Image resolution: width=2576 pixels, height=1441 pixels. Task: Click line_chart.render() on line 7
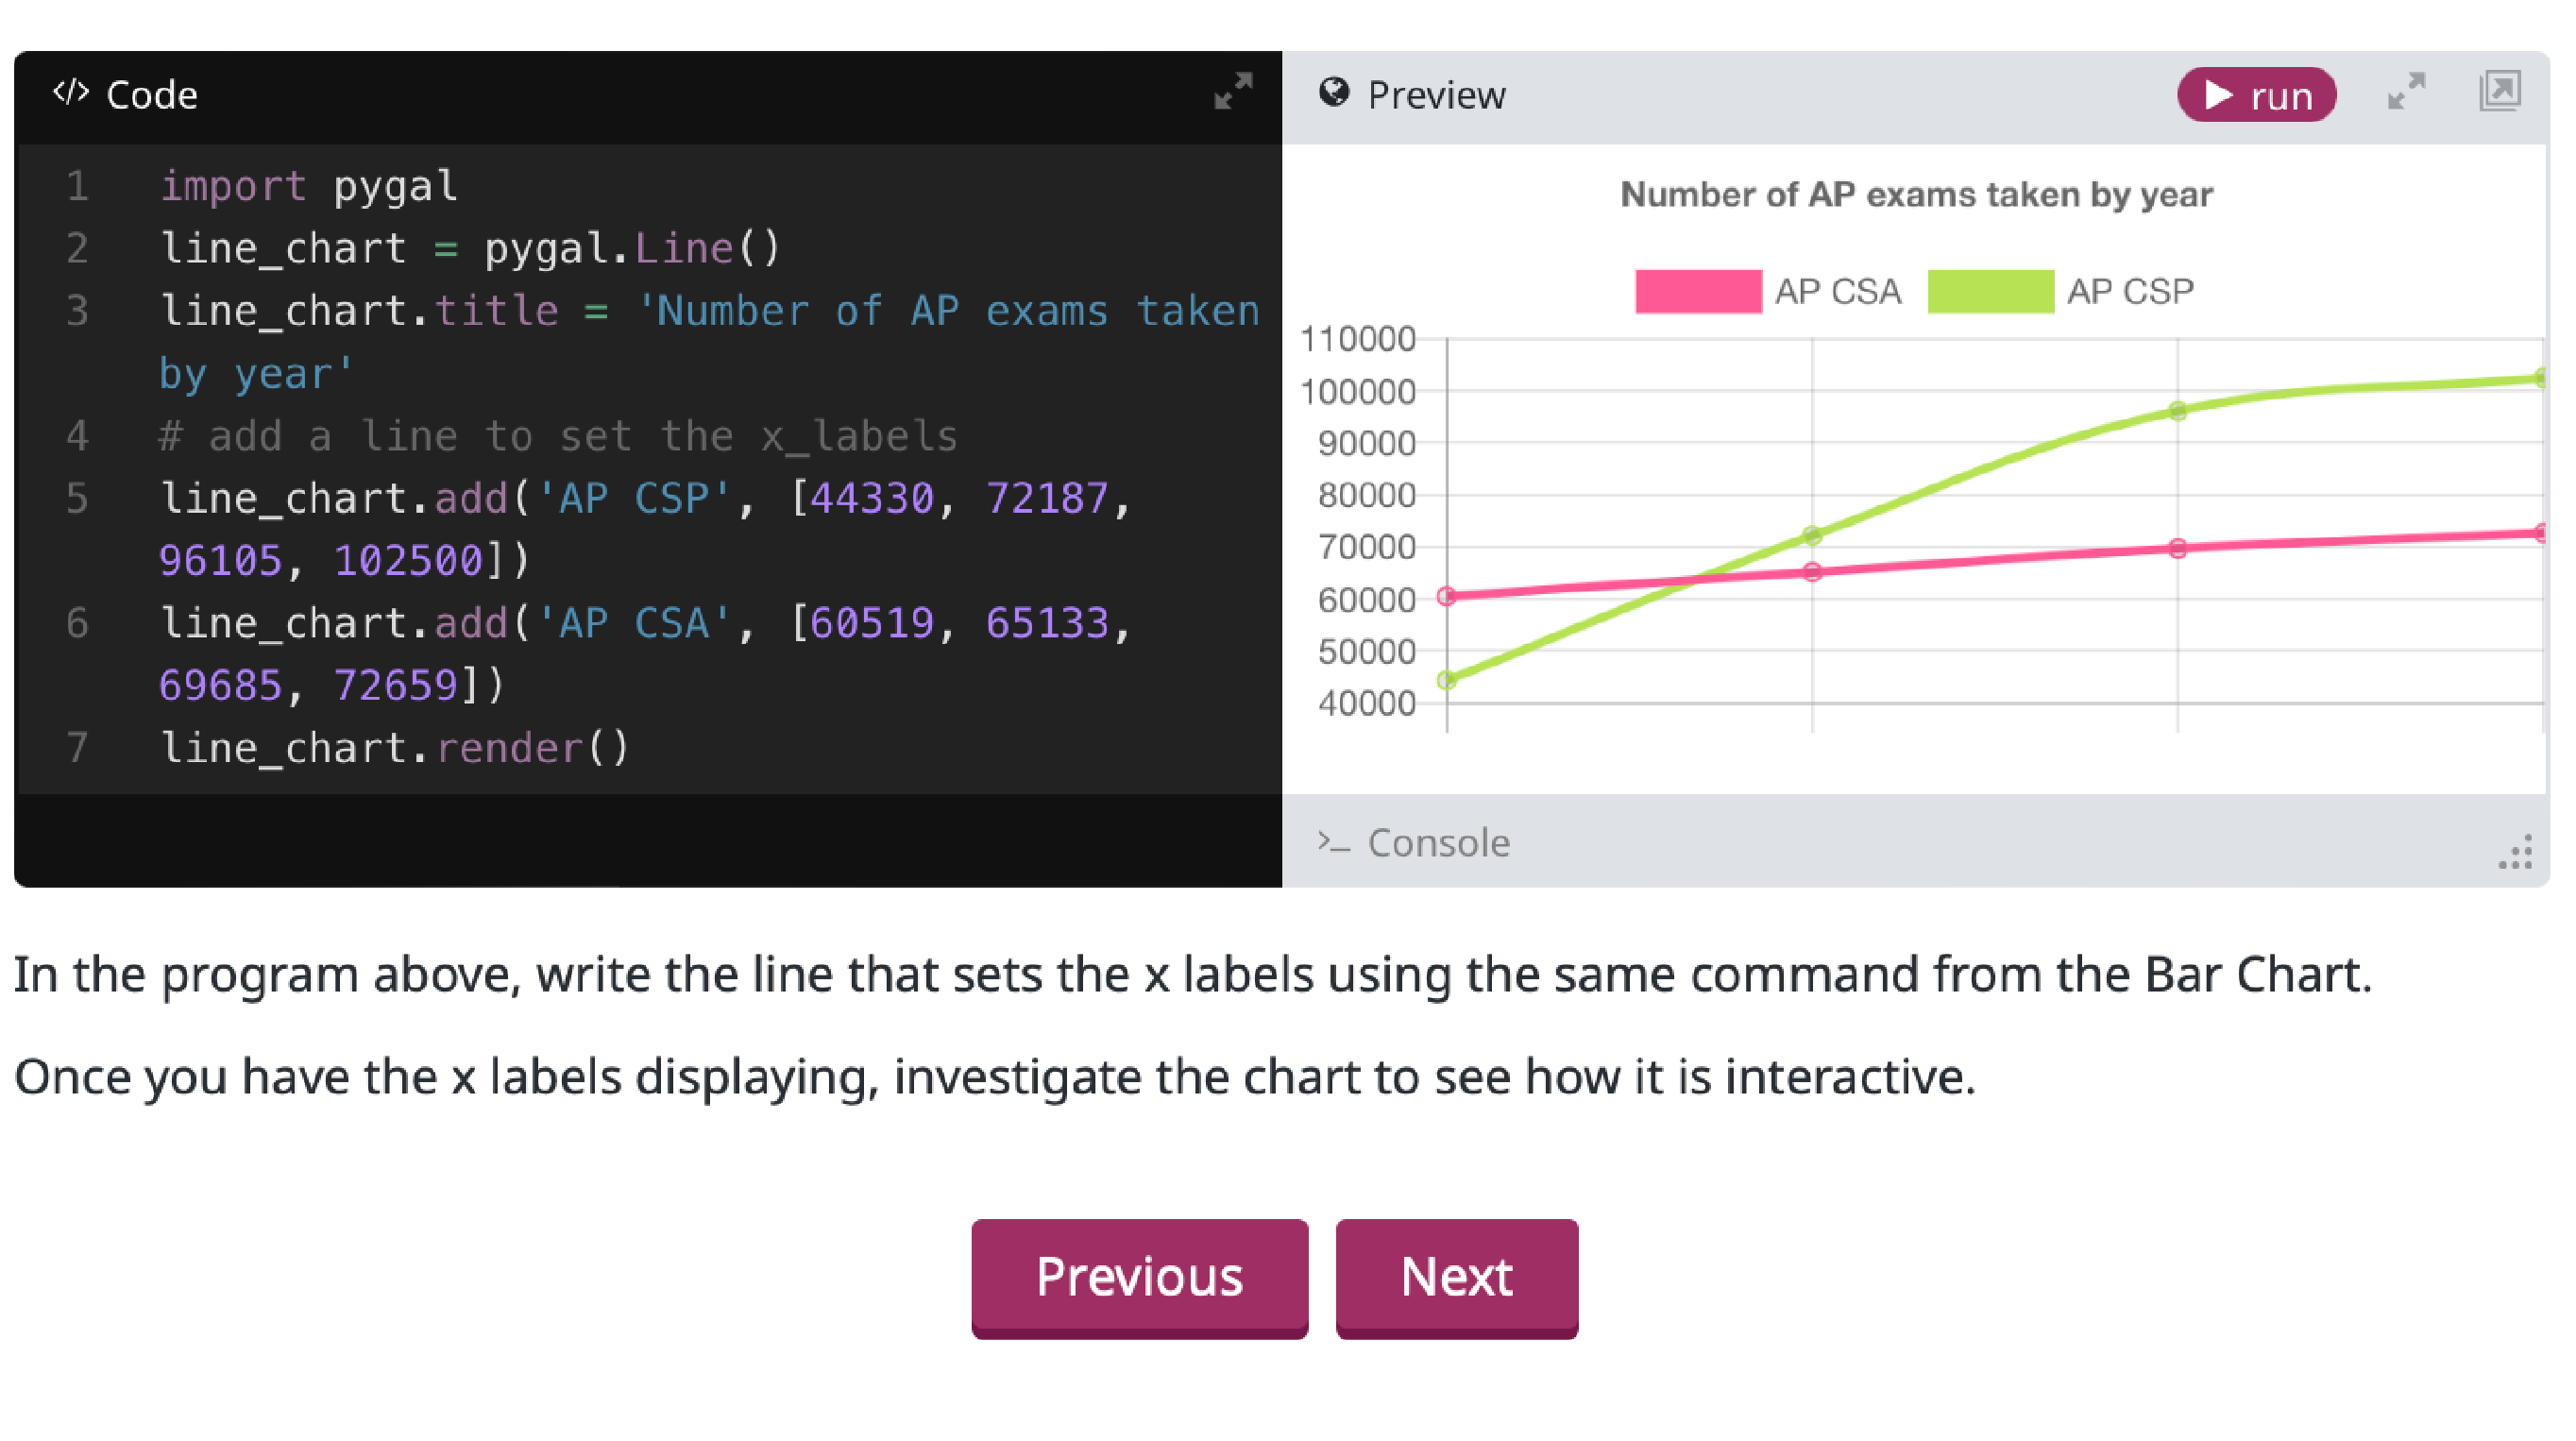394,748
